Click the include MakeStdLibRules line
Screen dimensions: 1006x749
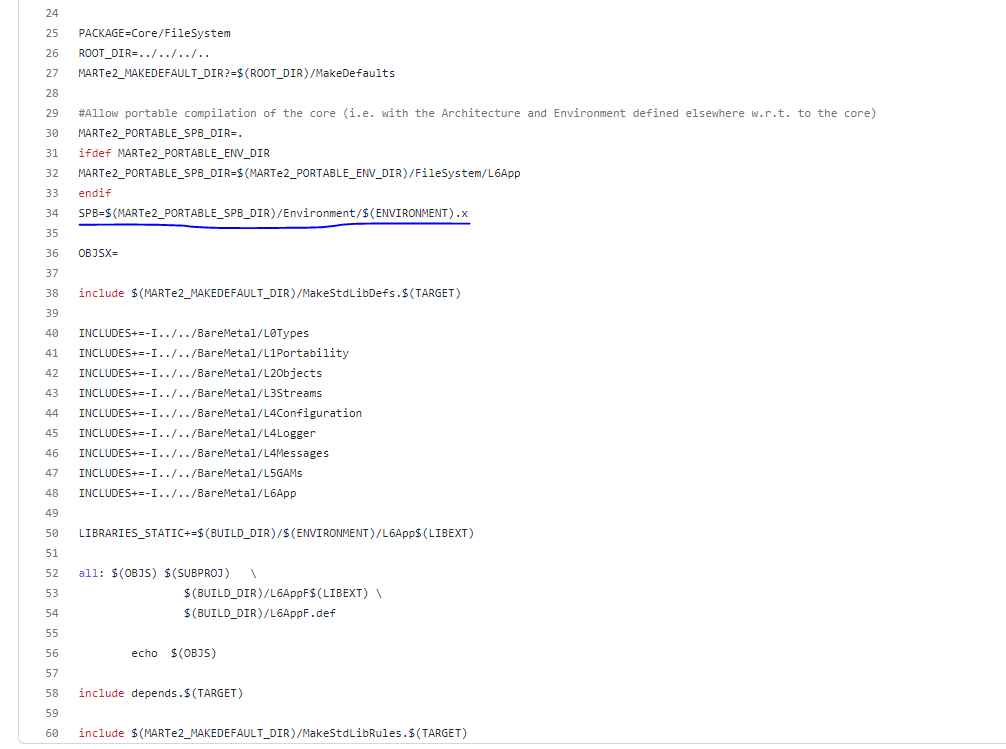tap(273, 733)
